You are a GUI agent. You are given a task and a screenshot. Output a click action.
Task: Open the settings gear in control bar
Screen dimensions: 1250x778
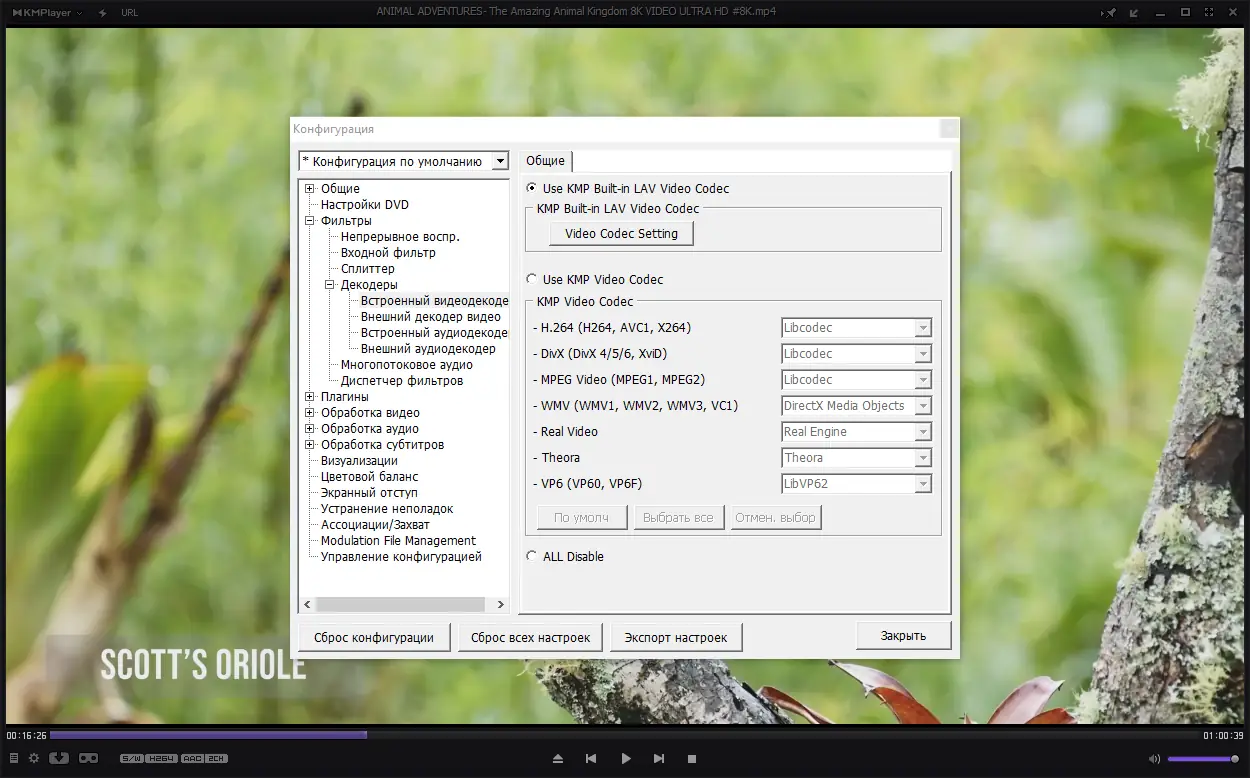[34, 758]
